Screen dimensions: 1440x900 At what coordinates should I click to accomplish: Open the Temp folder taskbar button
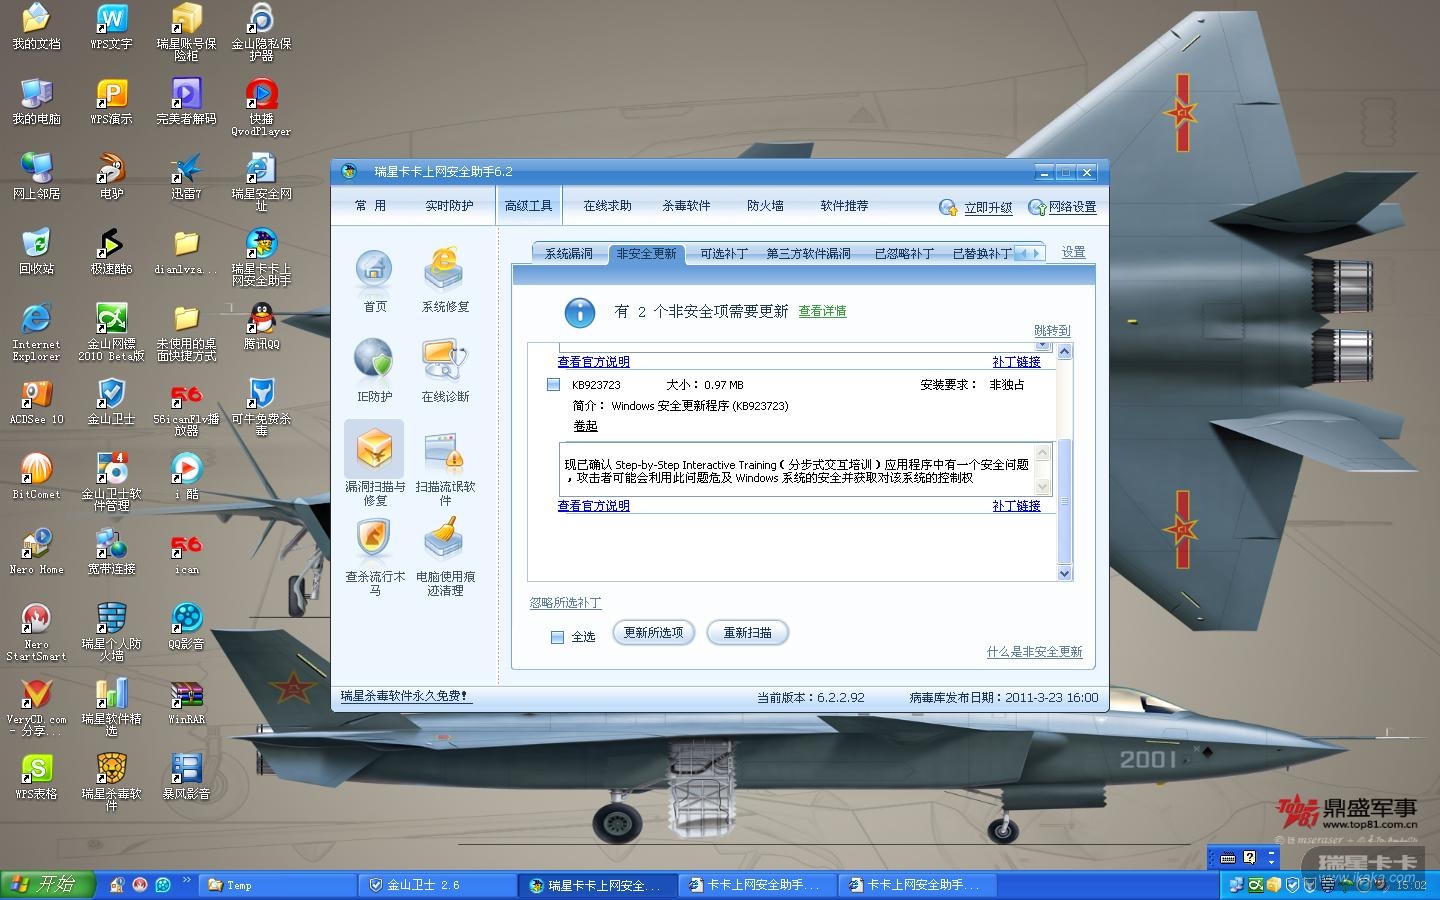278,885
